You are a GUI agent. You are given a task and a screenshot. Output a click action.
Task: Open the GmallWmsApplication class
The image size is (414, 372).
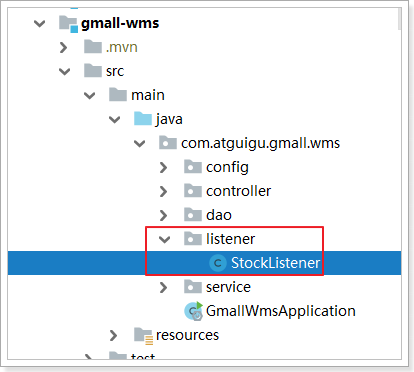[281, 311]
